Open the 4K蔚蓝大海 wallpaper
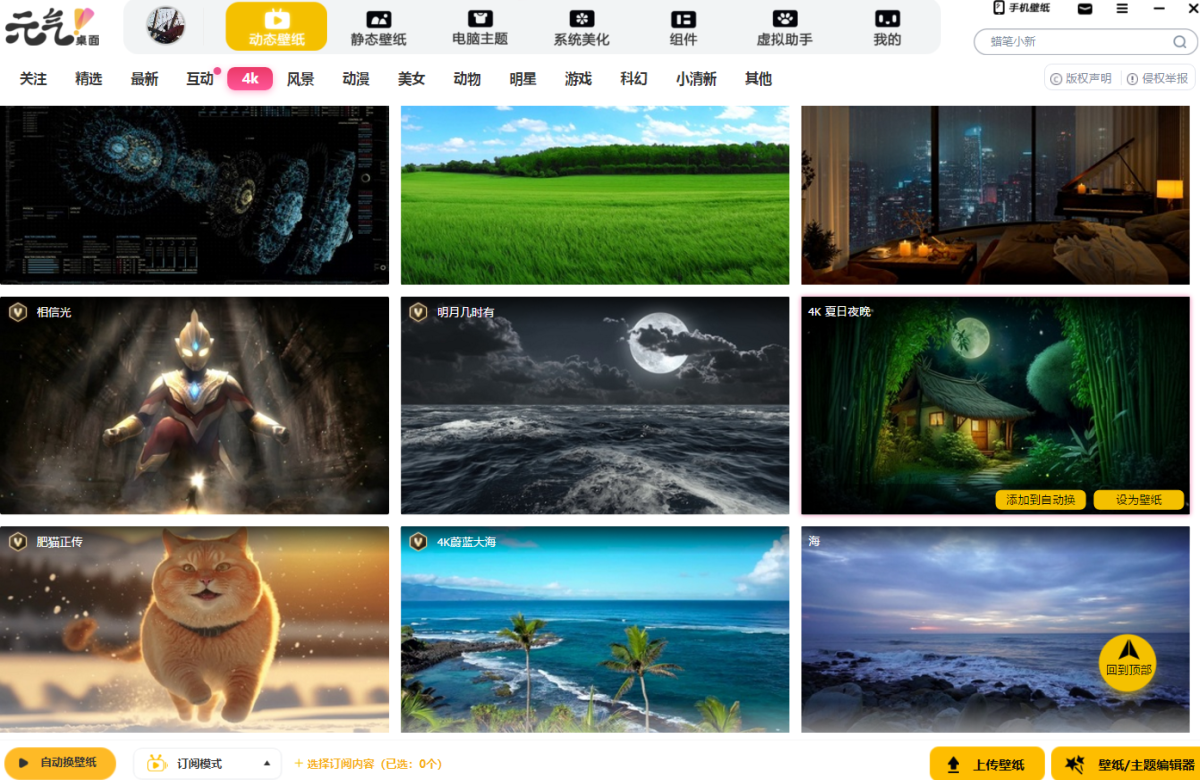 (x=595, y=630)
